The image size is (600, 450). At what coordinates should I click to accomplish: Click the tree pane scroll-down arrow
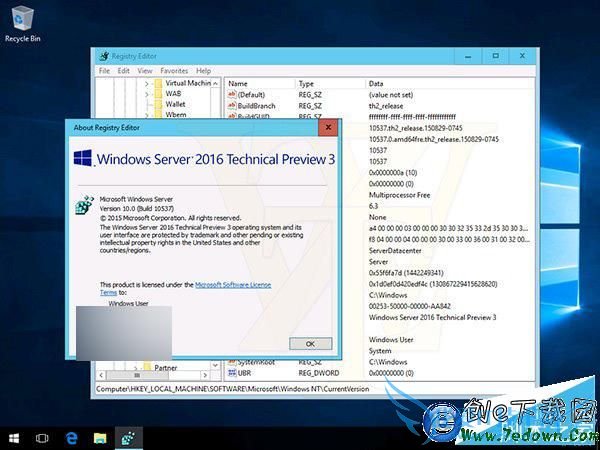tap(215, 365)
